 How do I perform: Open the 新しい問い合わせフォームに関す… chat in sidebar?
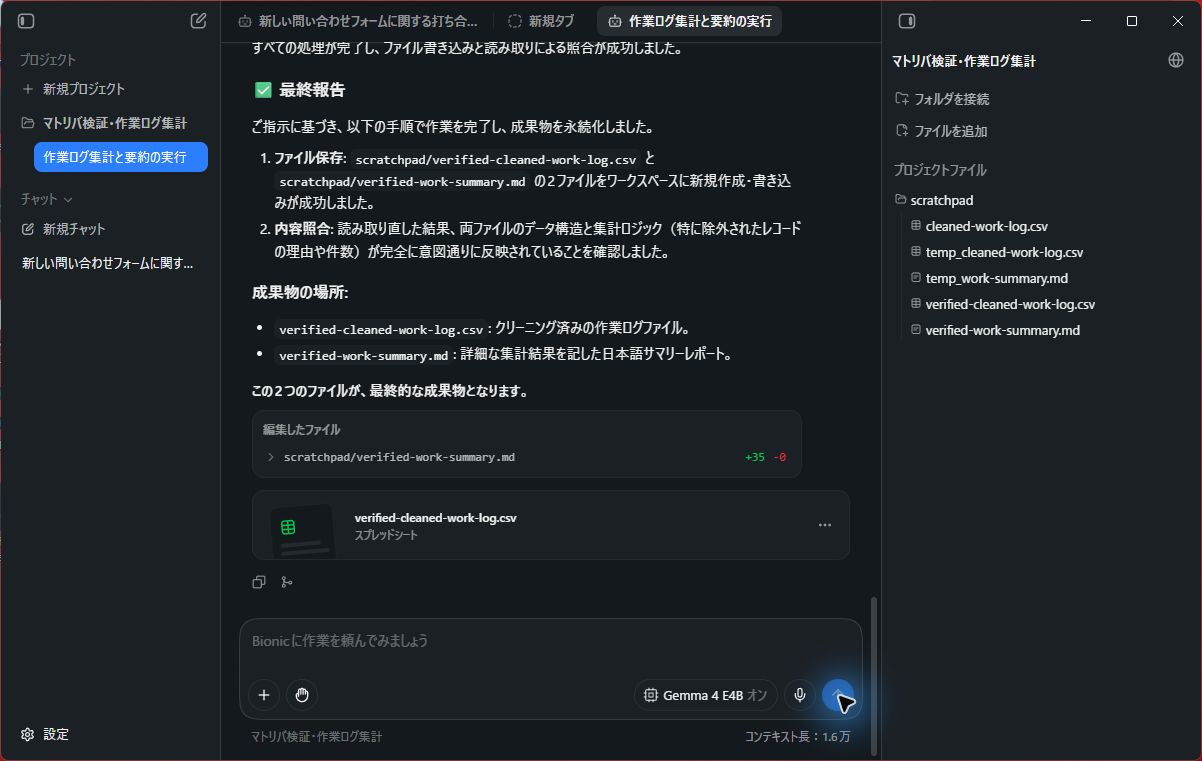point(108,263)
